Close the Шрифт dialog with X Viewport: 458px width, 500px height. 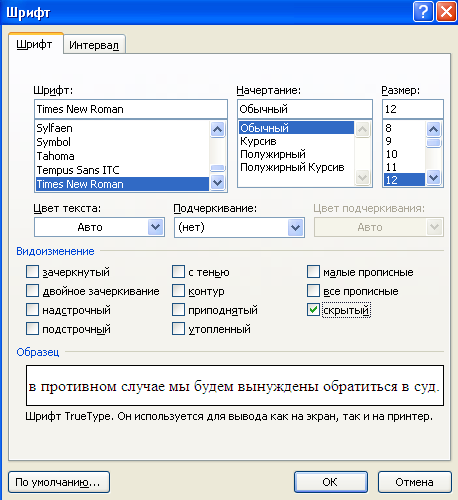point(446,12)
